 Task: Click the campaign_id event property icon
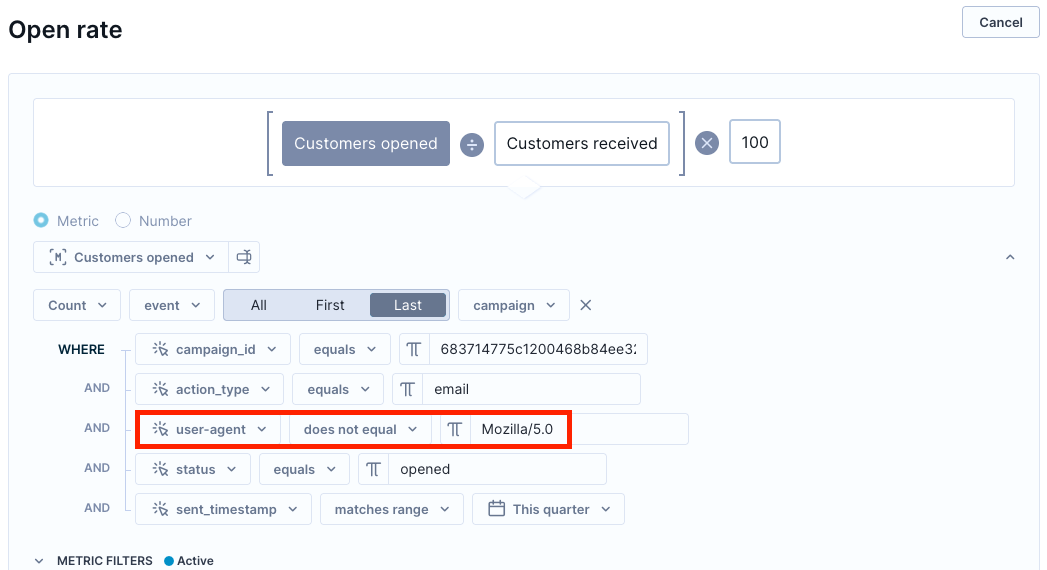click(x=160, y=348)
